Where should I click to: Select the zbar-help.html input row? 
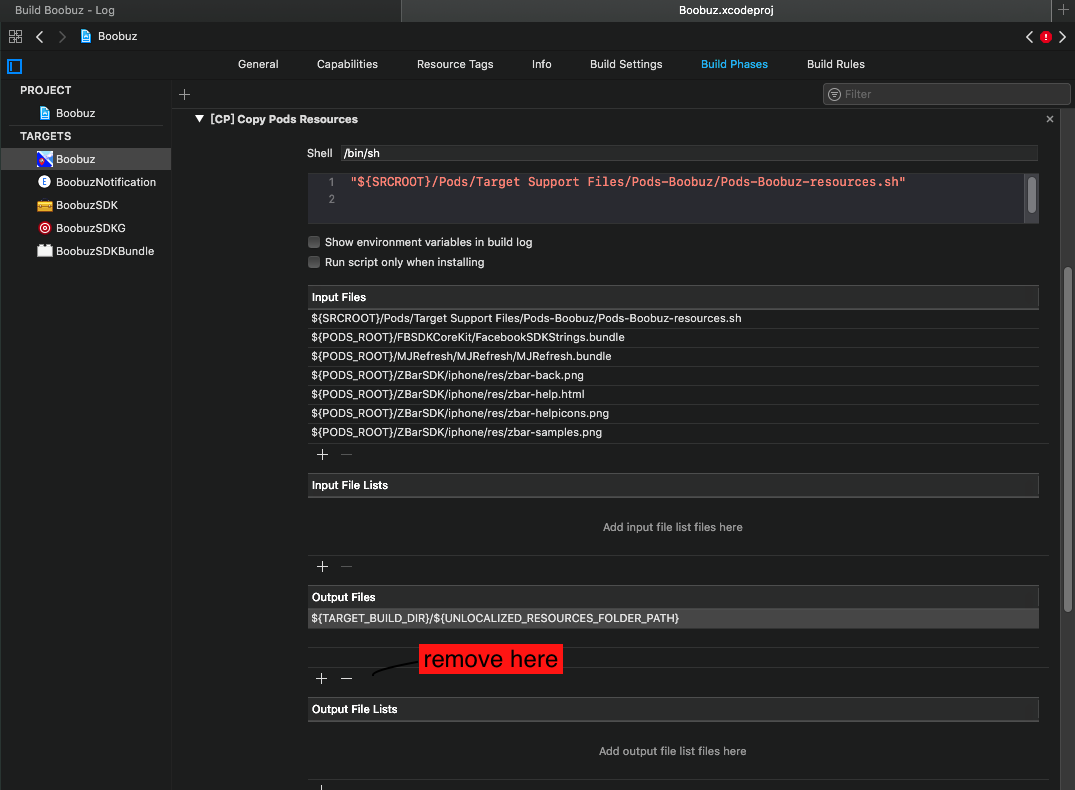point(673,394)
